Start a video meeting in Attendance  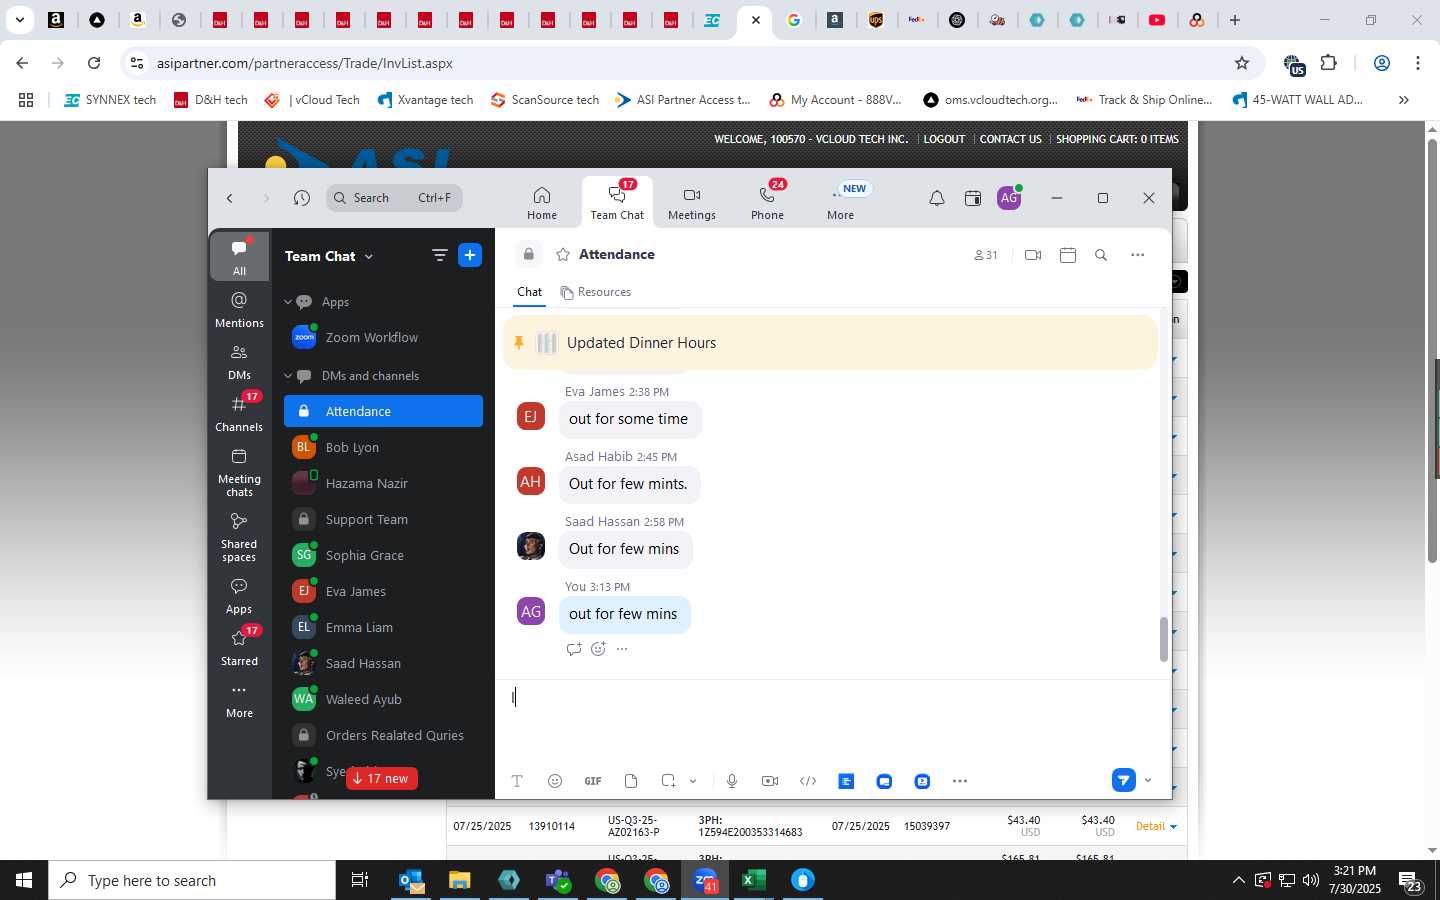click(x=1033, y=255)
